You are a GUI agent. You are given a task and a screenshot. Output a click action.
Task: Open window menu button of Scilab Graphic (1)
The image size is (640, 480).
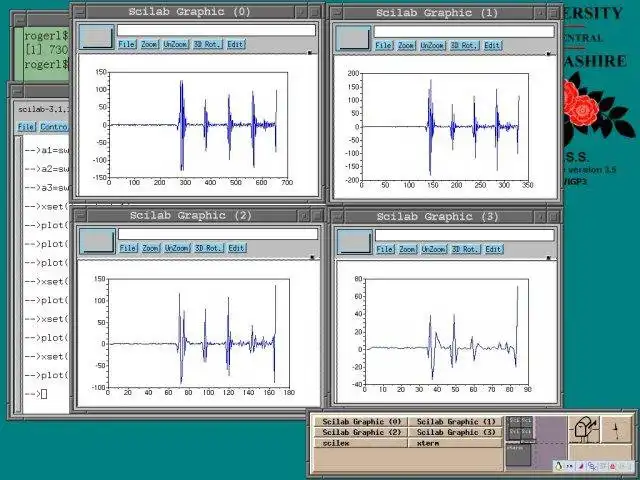[337, 13]
